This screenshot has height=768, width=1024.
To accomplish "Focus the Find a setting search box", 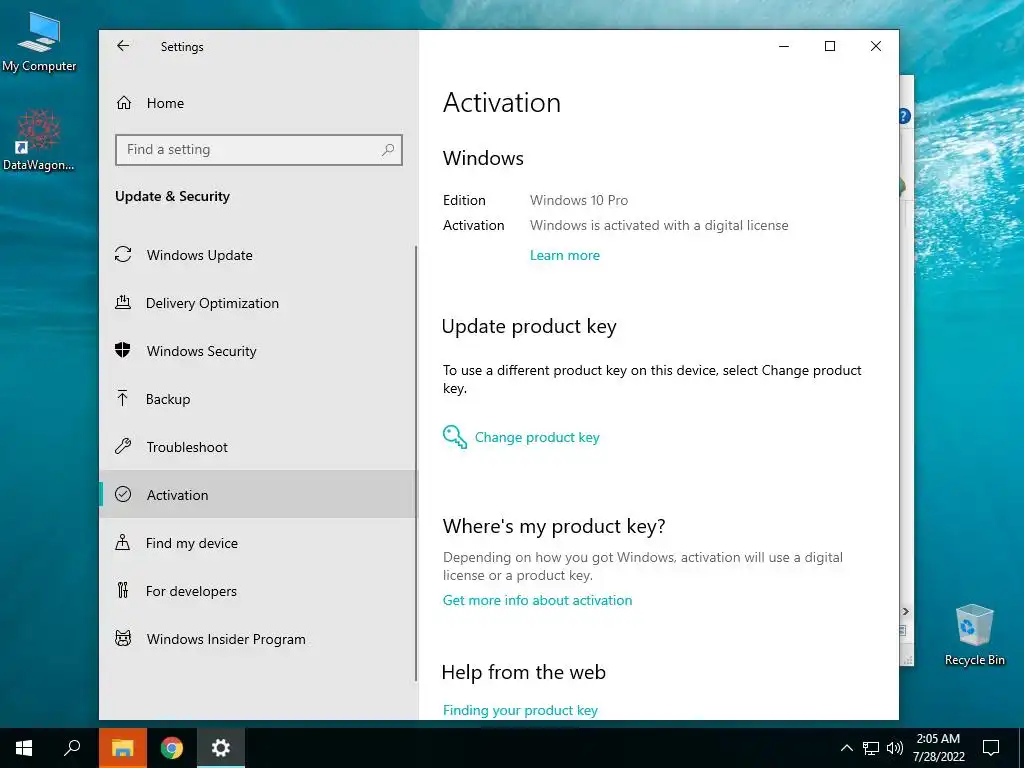I will (259, 150).
